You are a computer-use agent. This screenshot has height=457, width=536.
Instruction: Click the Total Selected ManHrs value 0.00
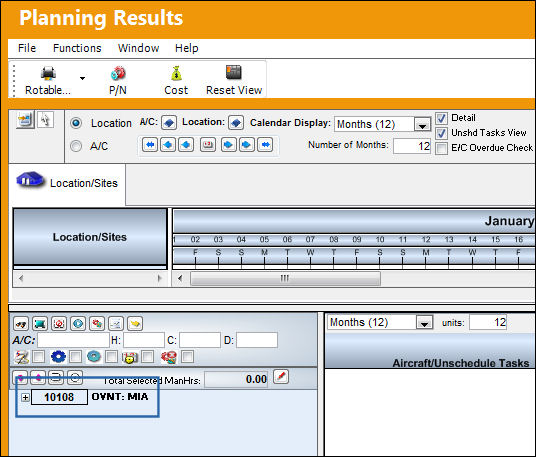pos(236,379)
